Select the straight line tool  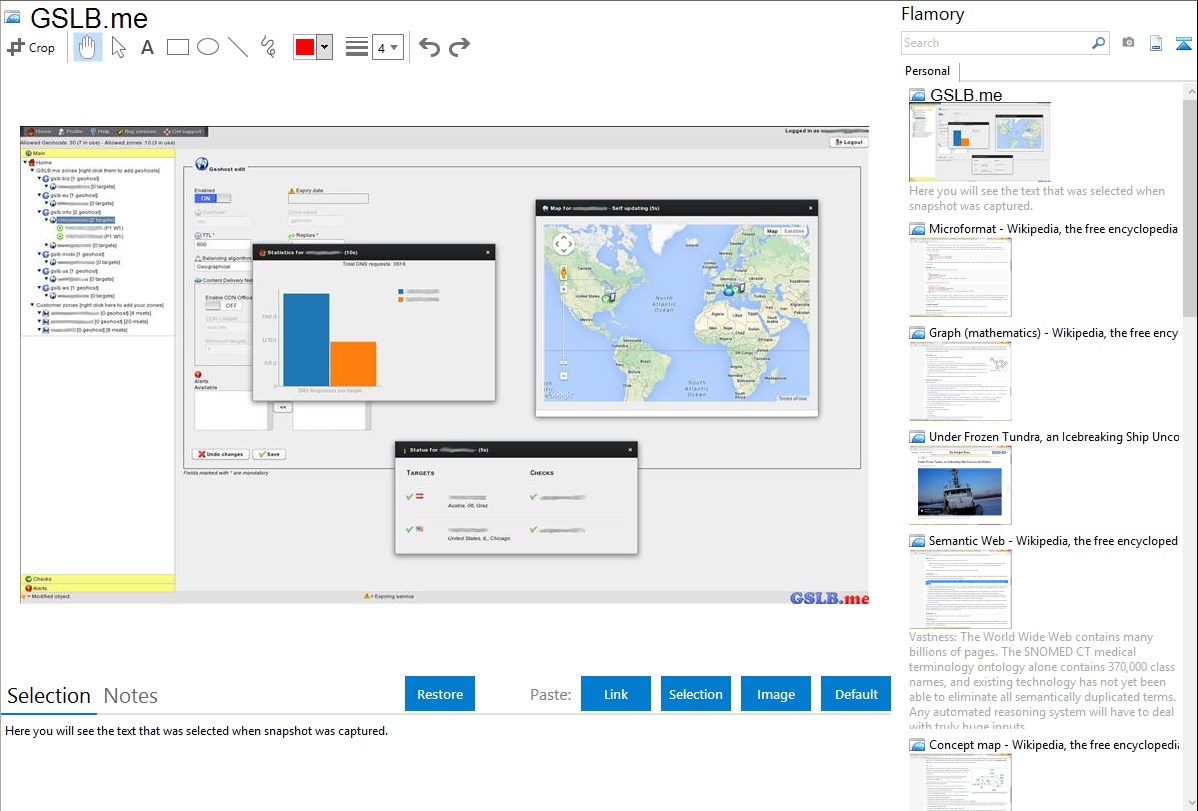point(237,47)
